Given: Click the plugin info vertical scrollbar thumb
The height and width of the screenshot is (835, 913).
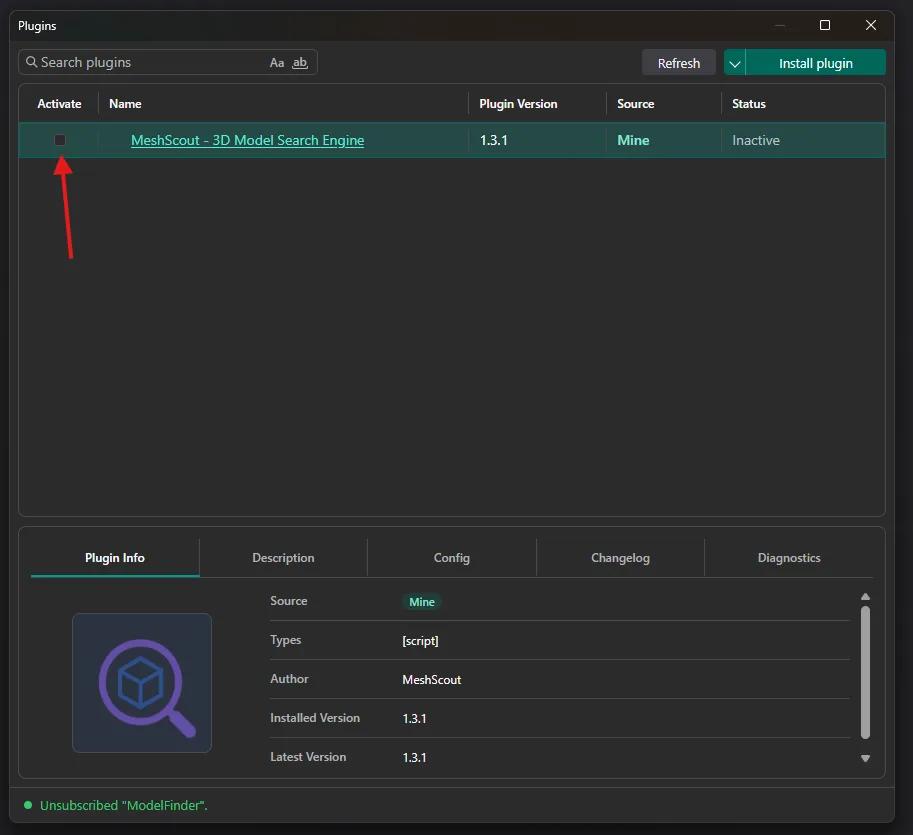Looking at the screenshot, I should click(865, 673).
